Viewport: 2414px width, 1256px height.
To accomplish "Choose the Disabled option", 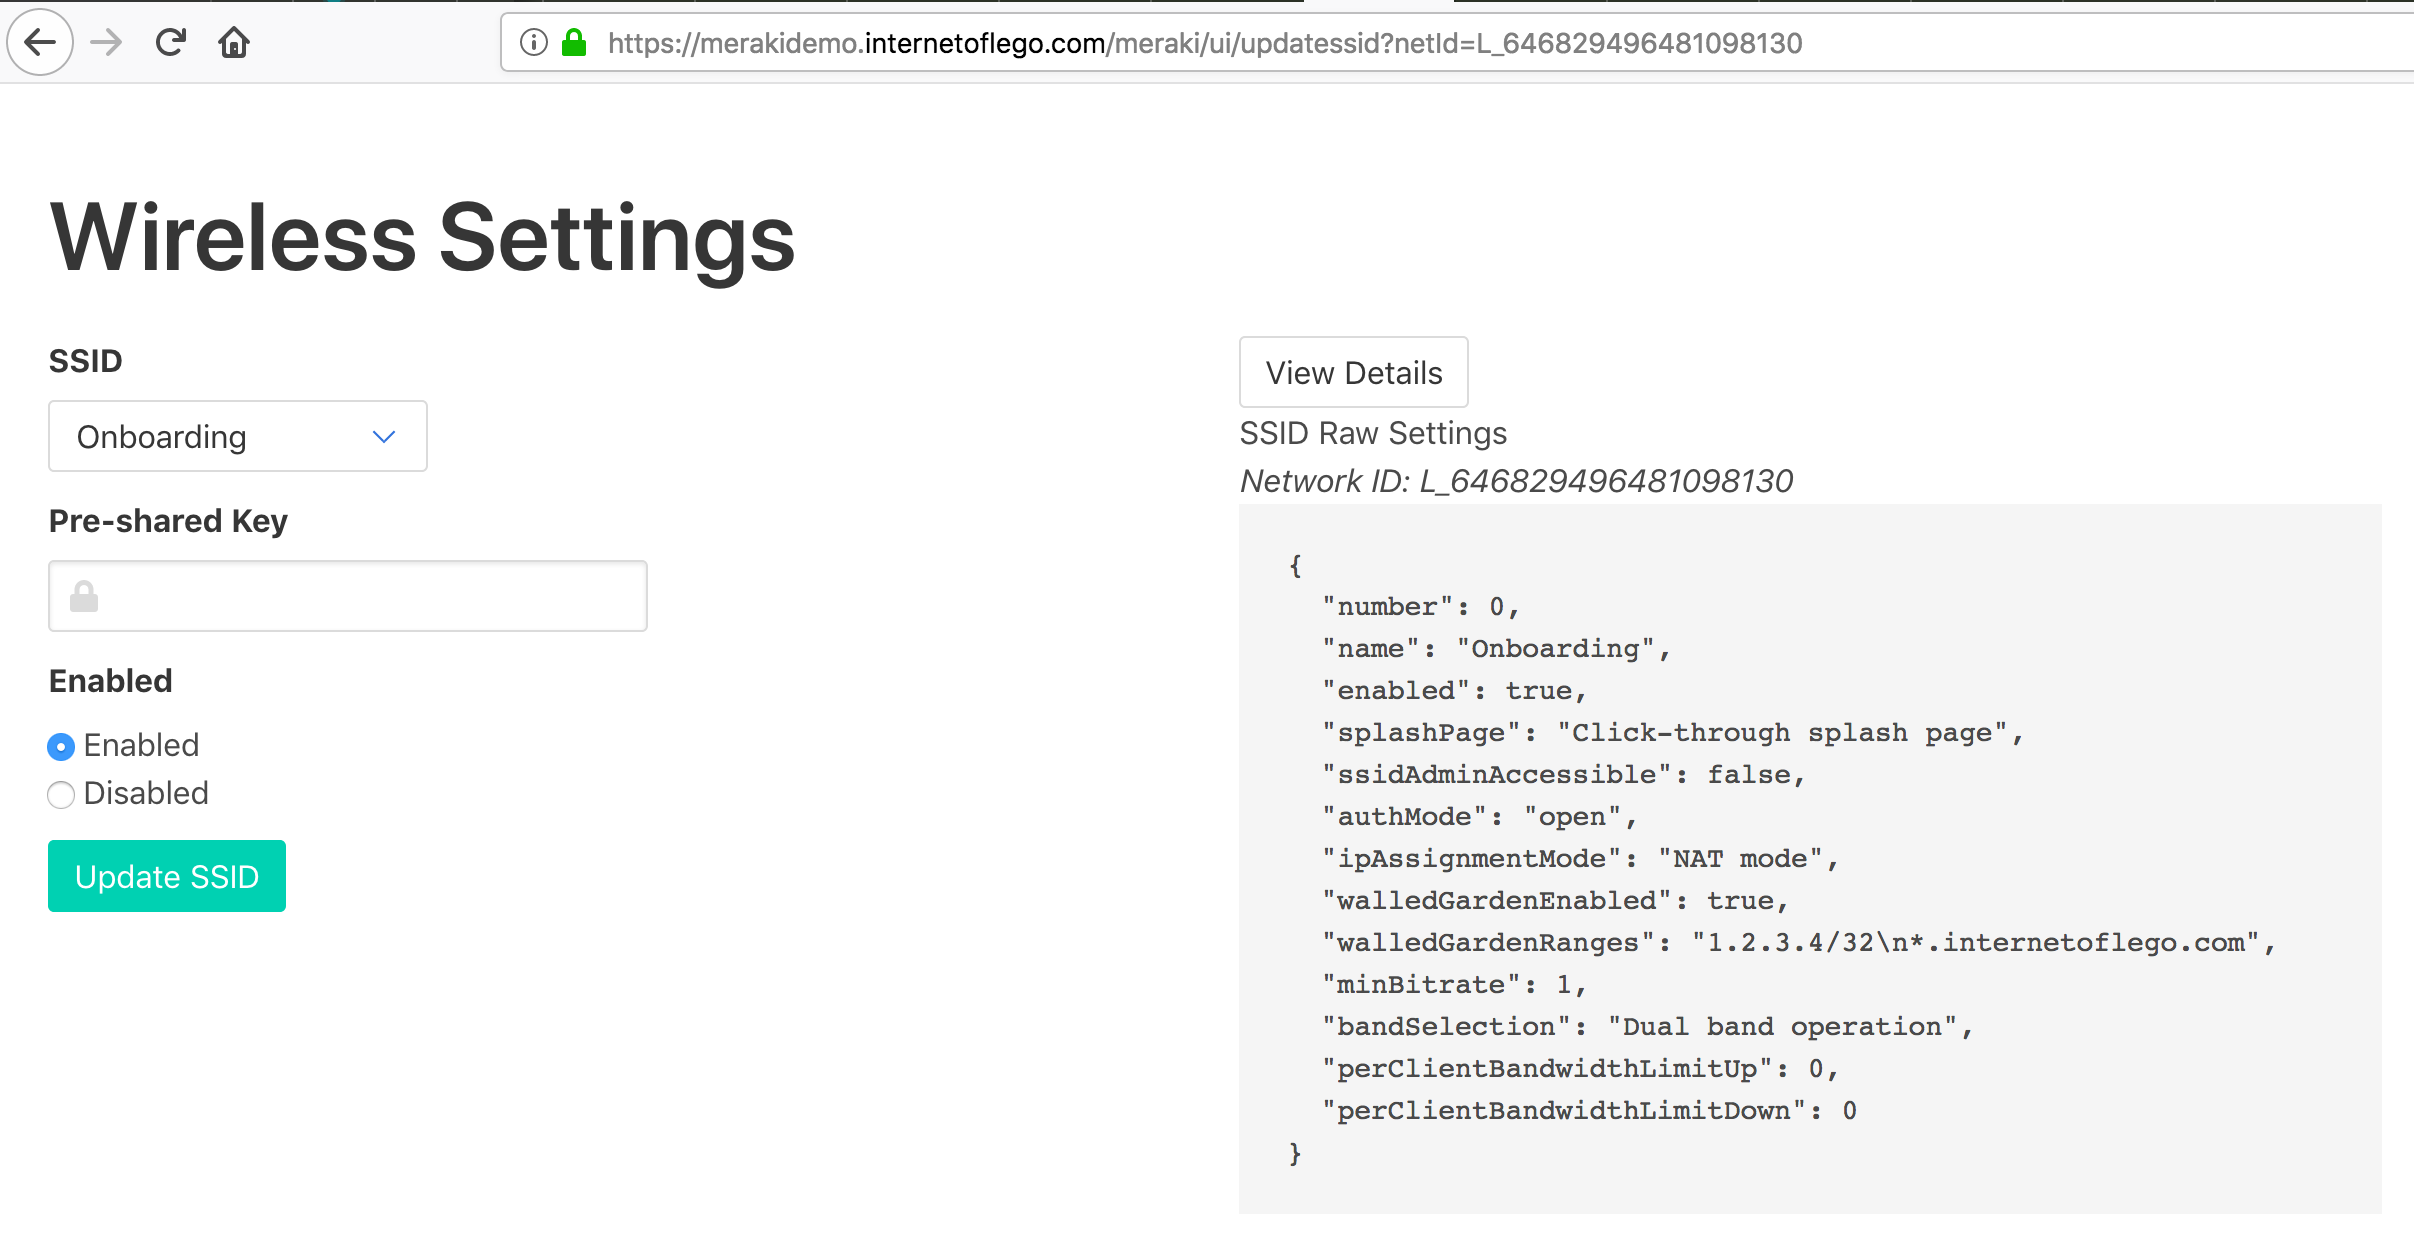I will point(60,795).
